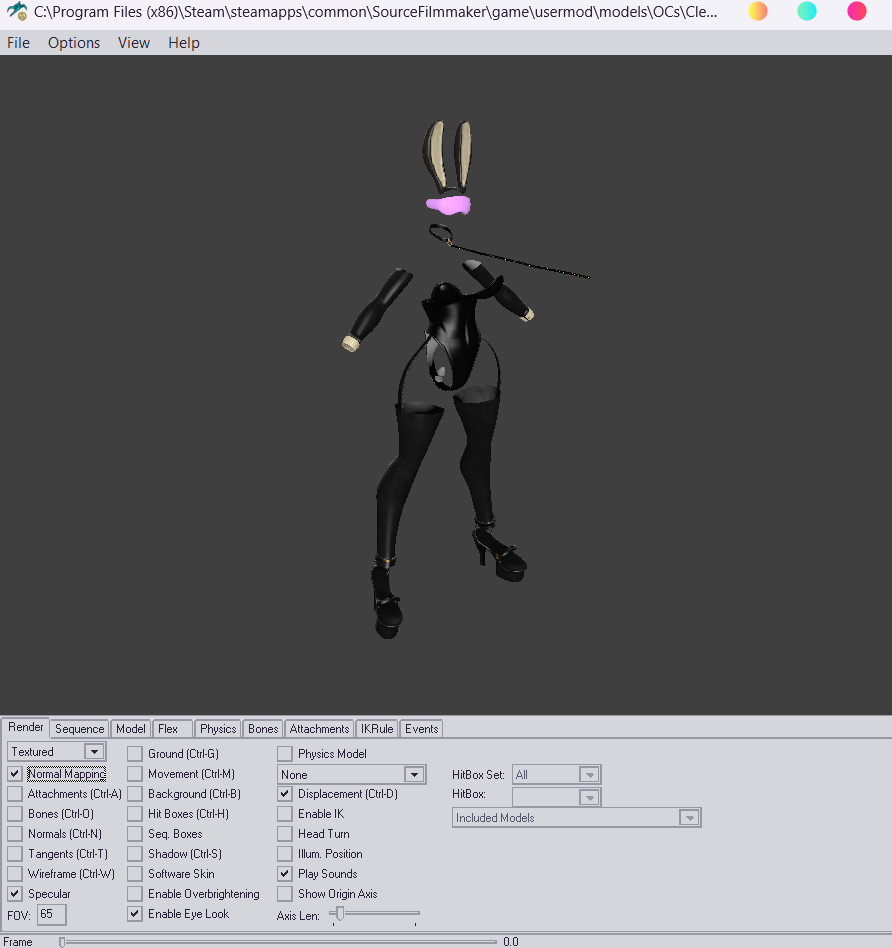Click the teal circle window button
The width and height of the screenshot is (892, 948).
[x=807, y=11]
